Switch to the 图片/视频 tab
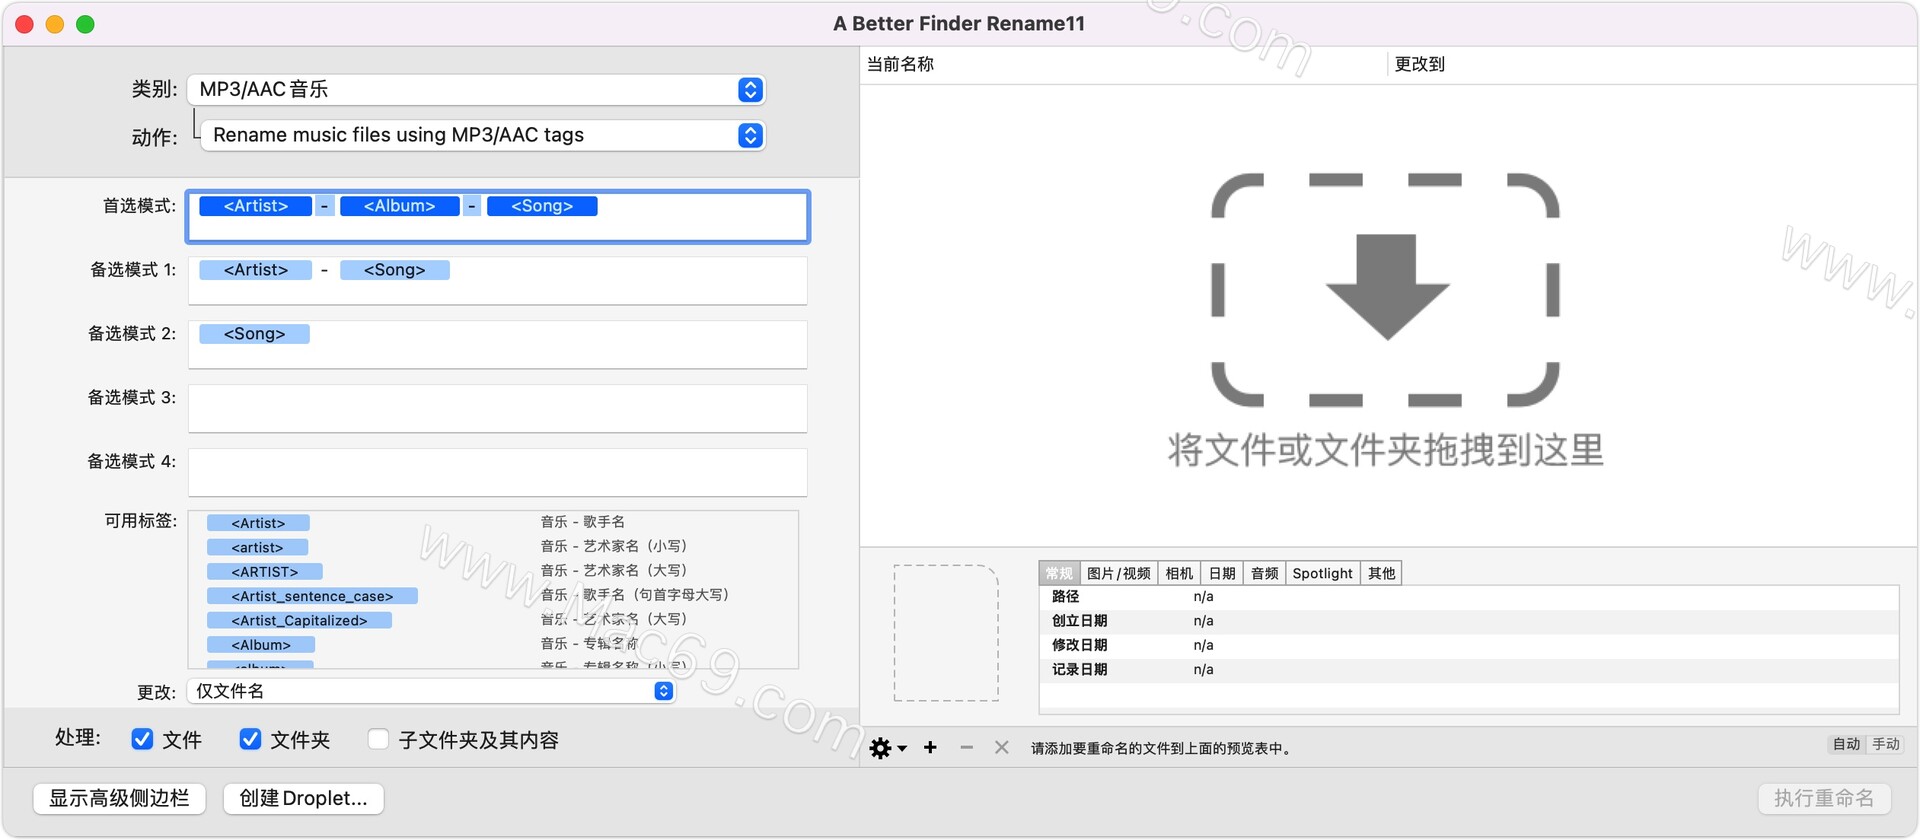 (1118, 573)
